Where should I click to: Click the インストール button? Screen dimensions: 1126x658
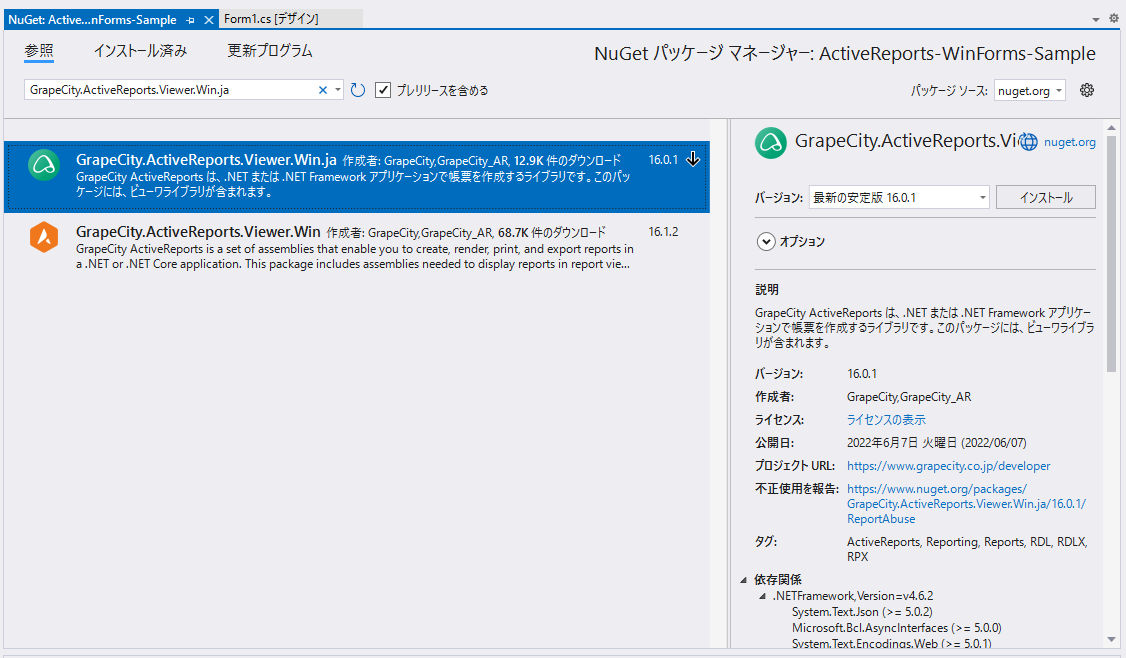click(1046, 198)
